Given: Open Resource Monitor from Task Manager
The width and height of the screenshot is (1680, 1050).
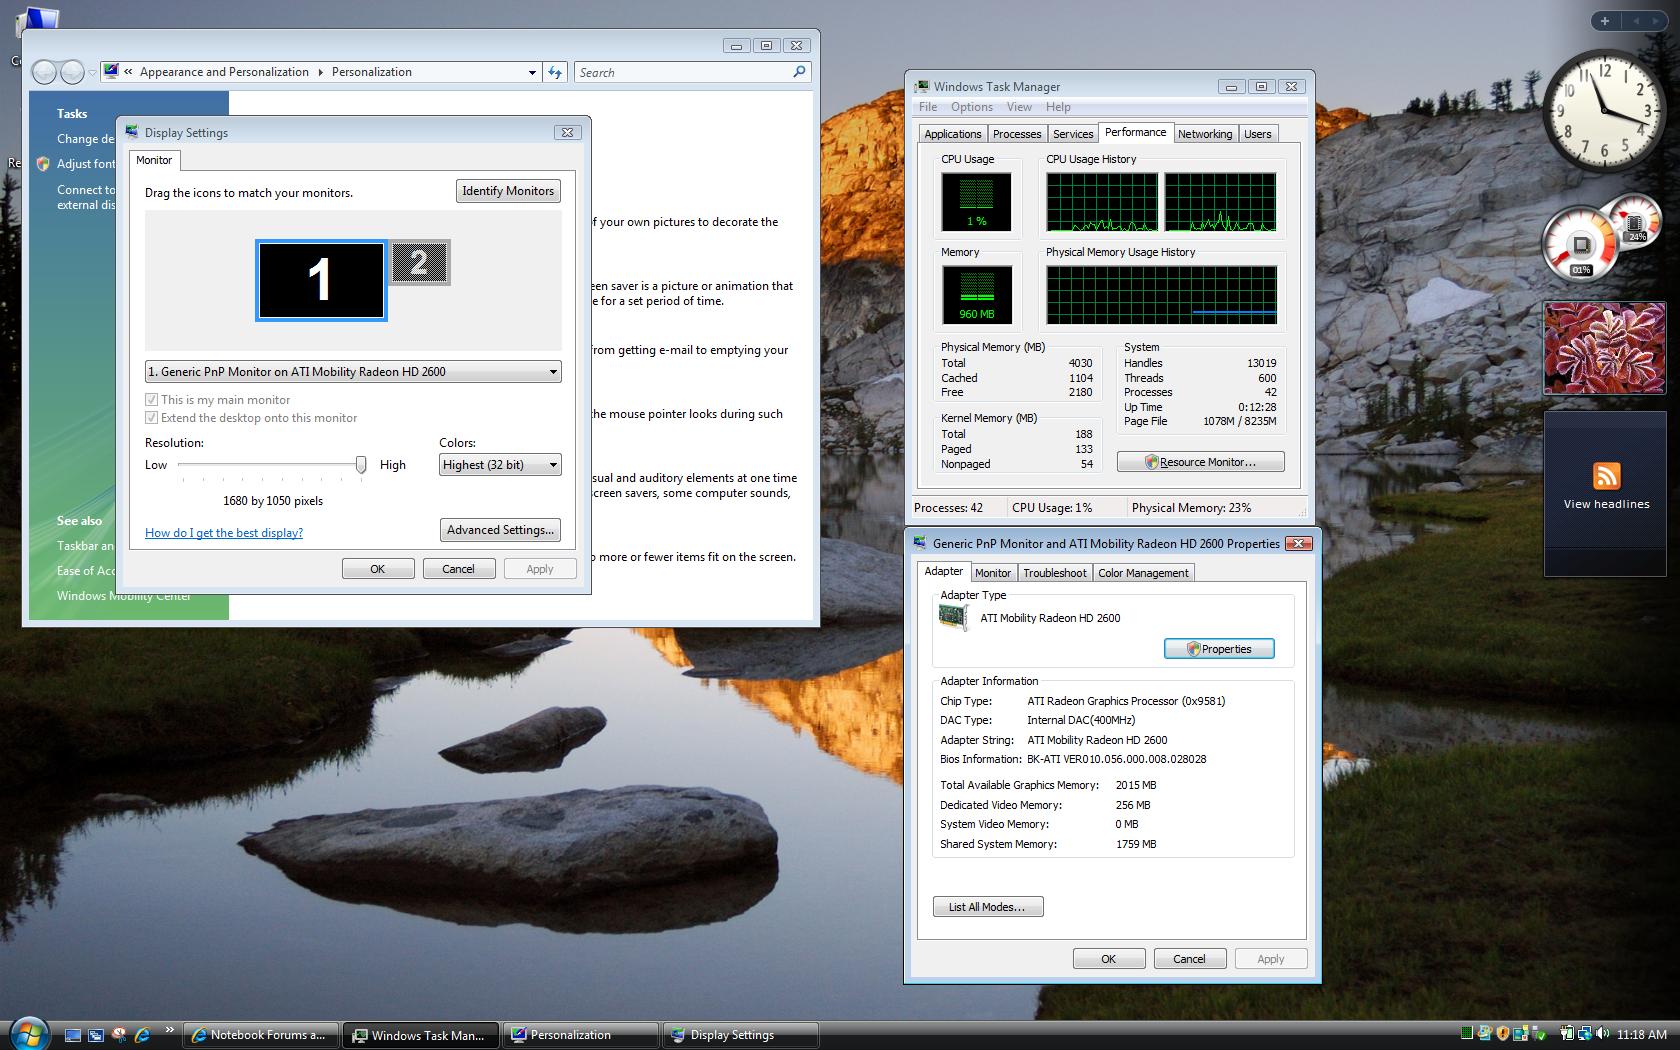Looking at the screenshot, I should [x=1201, y=462].
